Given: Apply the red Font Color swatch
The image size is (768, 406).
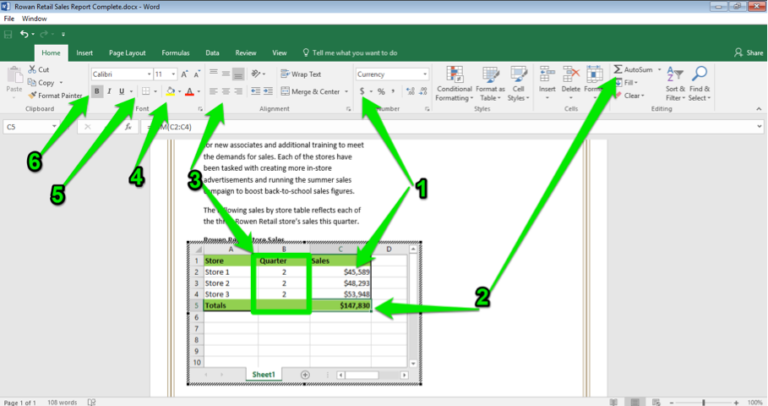Looking at the screenshot, I should click(190, 91).
